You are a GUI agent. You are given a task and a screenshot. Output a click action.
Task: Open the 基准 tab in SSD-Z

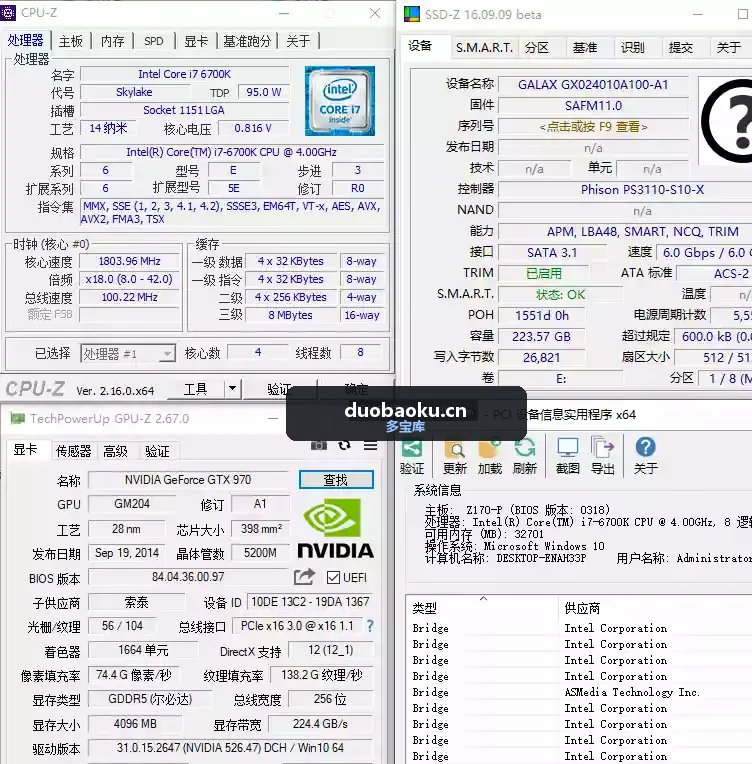click(x=585, y=48)
